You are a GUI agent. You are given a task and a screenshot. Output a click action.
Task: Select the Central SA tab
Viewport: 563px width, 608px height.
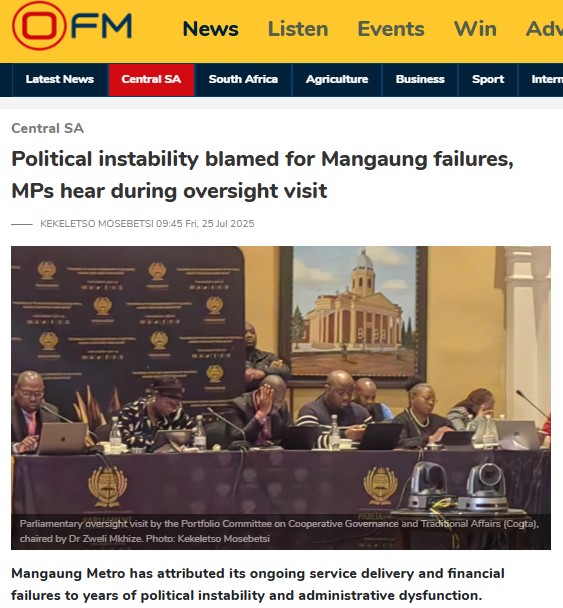pyautogui.click(x=151, y=79)
